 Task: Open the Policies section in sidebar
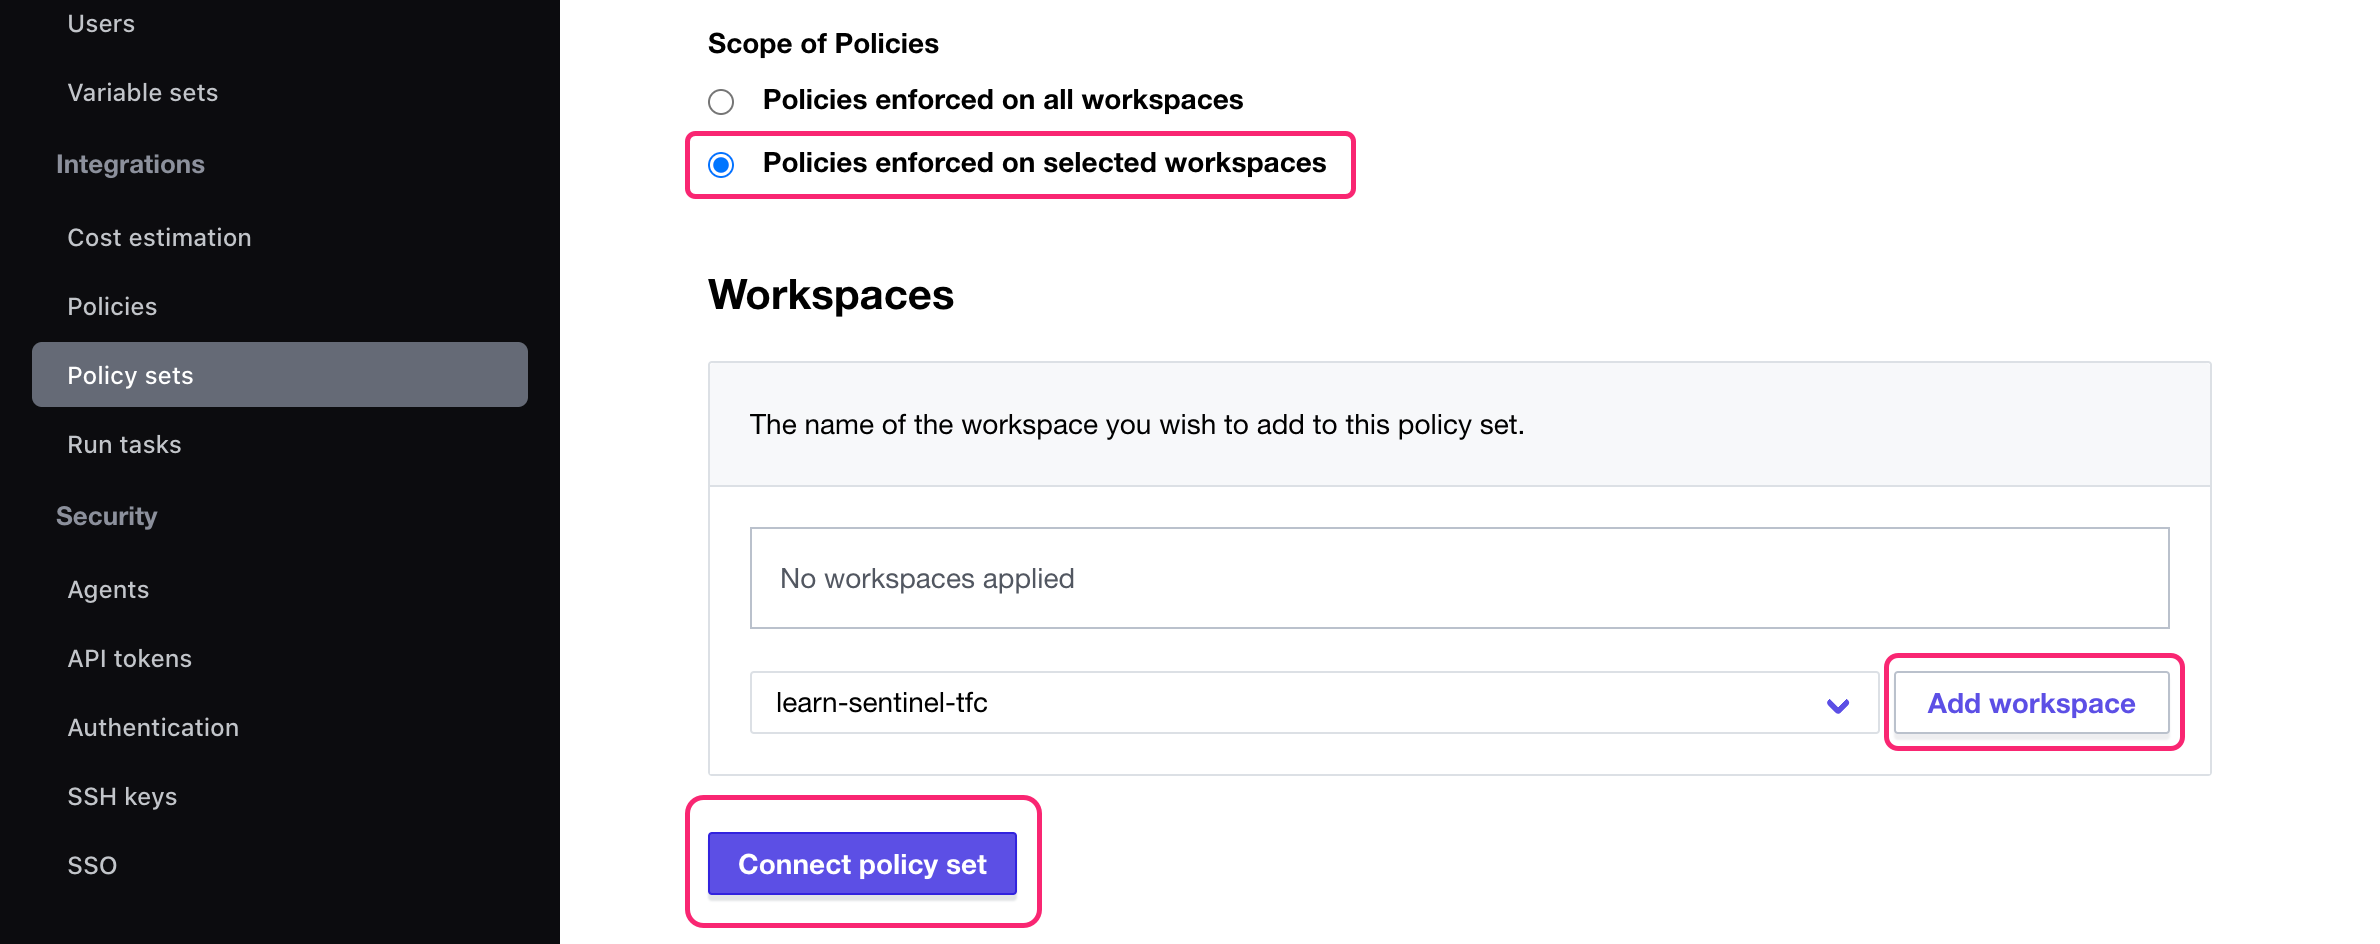click(x=112, y=306)
